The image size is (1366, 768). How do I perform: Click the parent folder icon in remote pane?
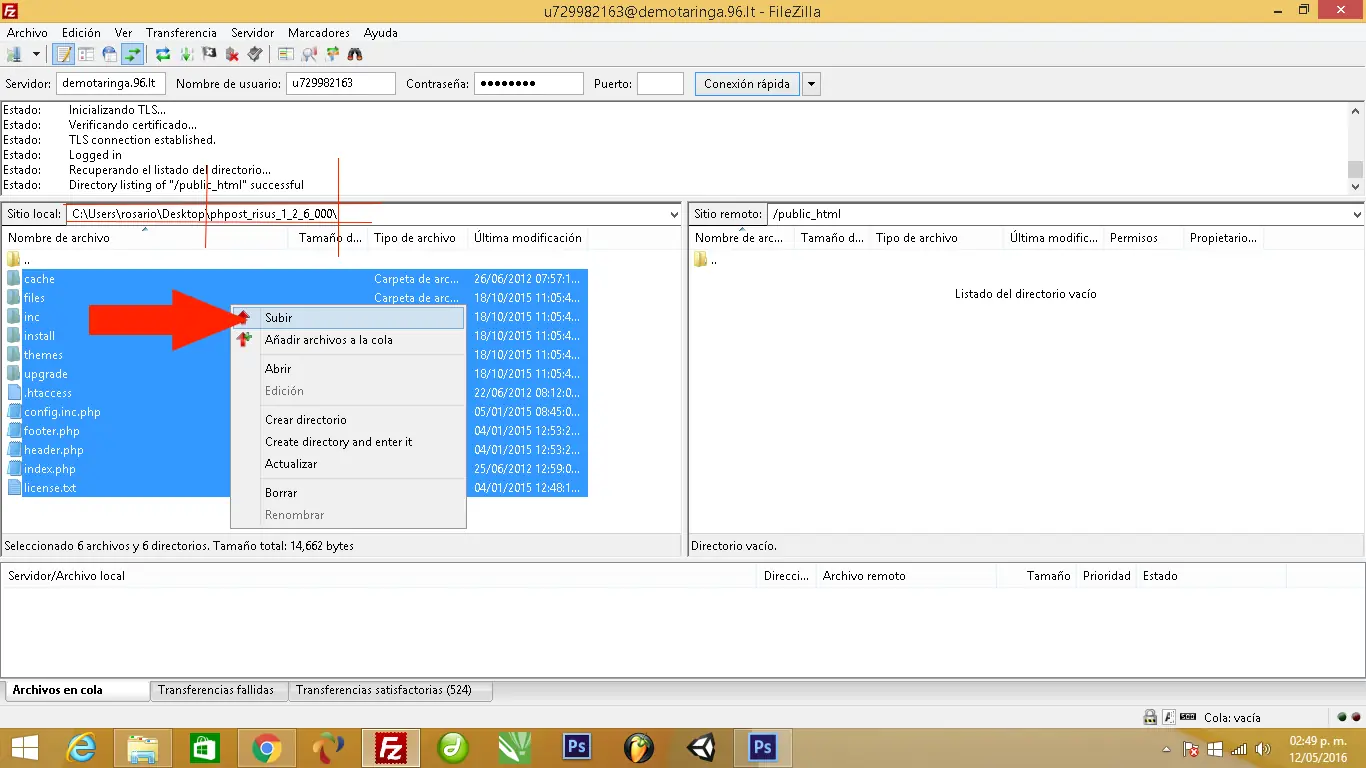point(700,260)
